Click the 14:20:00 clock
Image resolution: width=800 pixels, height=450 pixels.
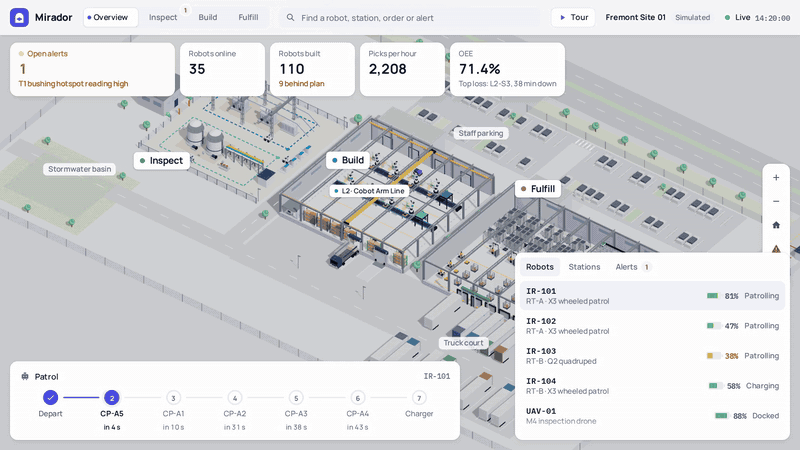tap(772, 18)
